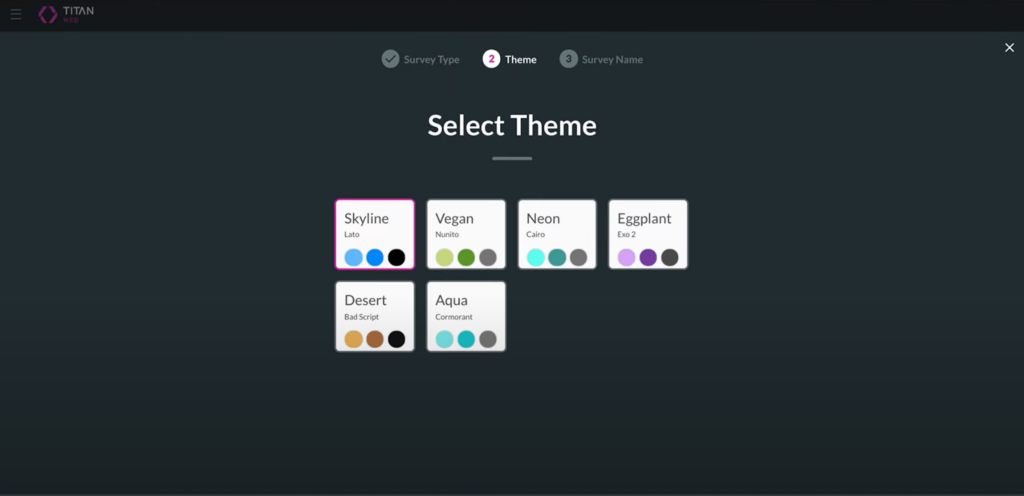Click Skyline's black color swatch
Screen dimensions: 1024x496
[396, 257]
